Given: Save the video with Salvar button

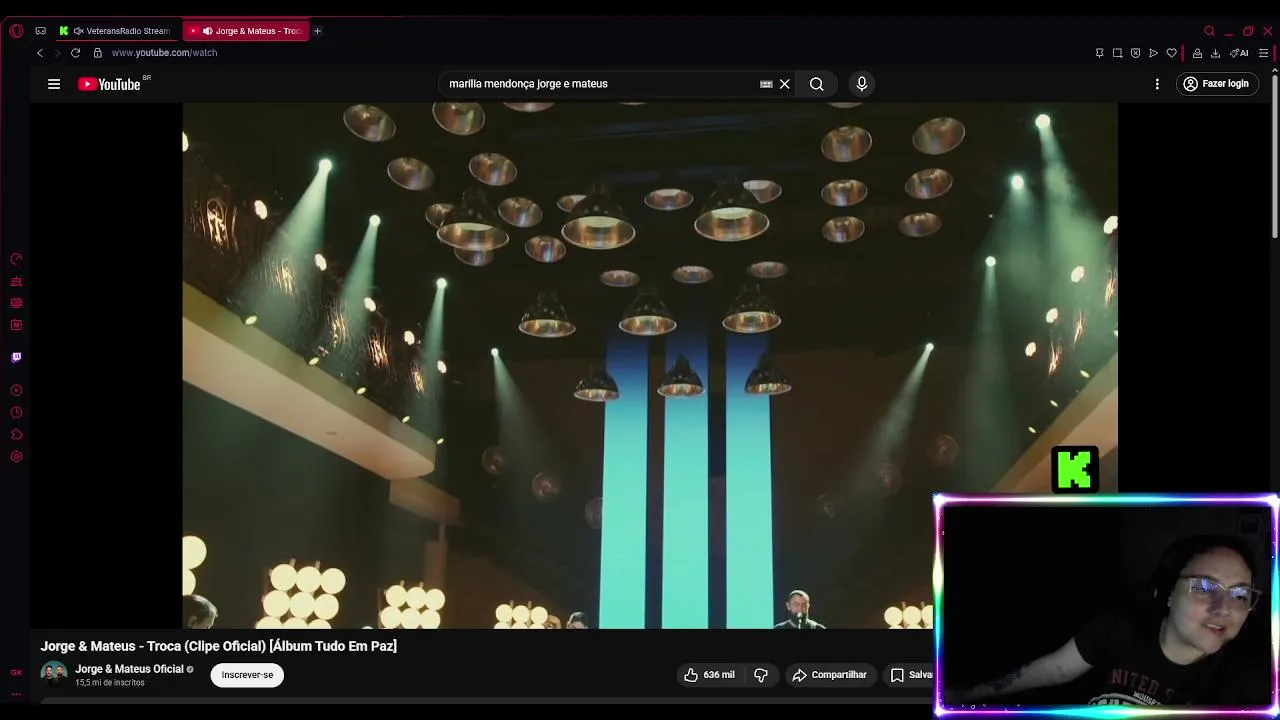Looking at the screenshot, I should coord(910,675).
